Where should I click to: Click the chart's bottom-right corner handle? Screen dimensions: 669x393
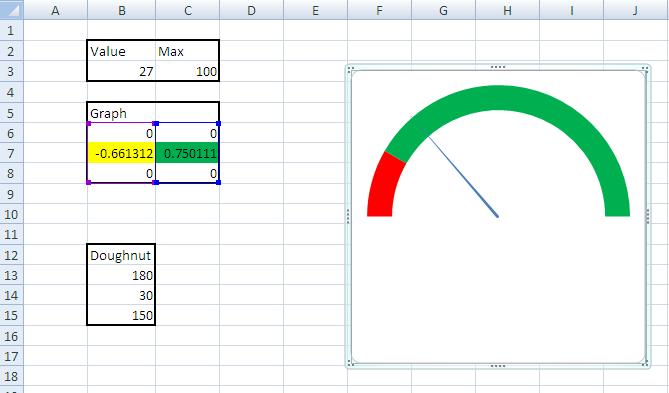(x=646, y=363)
